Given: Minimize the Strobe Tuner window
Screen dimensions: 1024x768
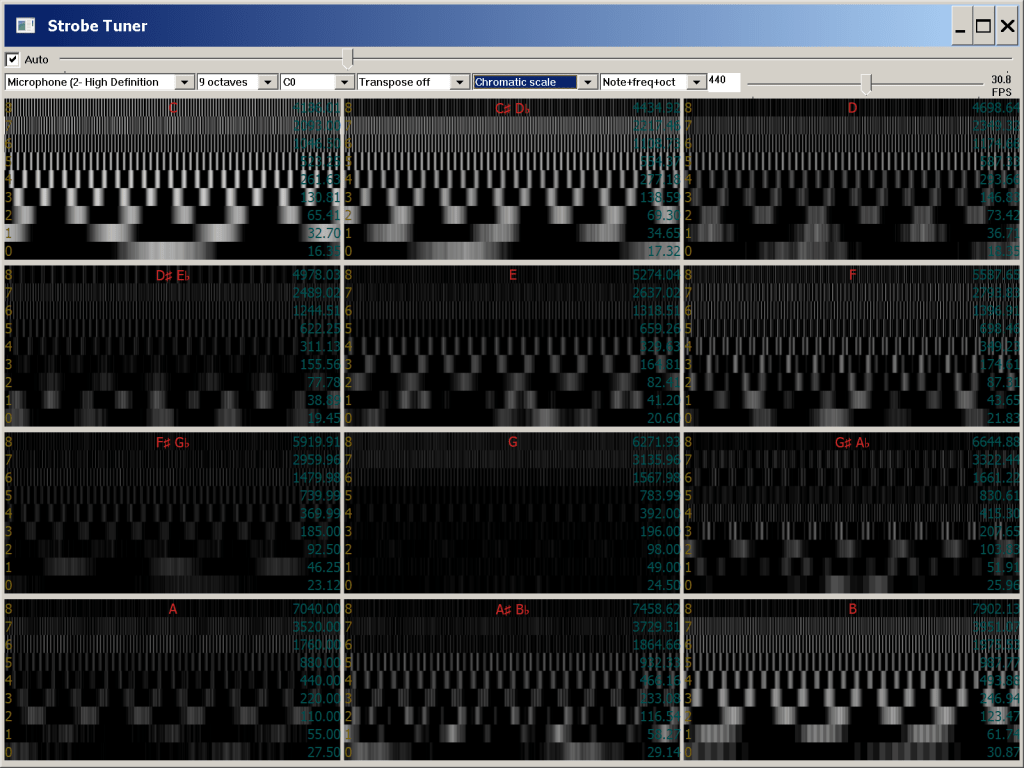Looking at the screenshot, I should click(960, 27).
